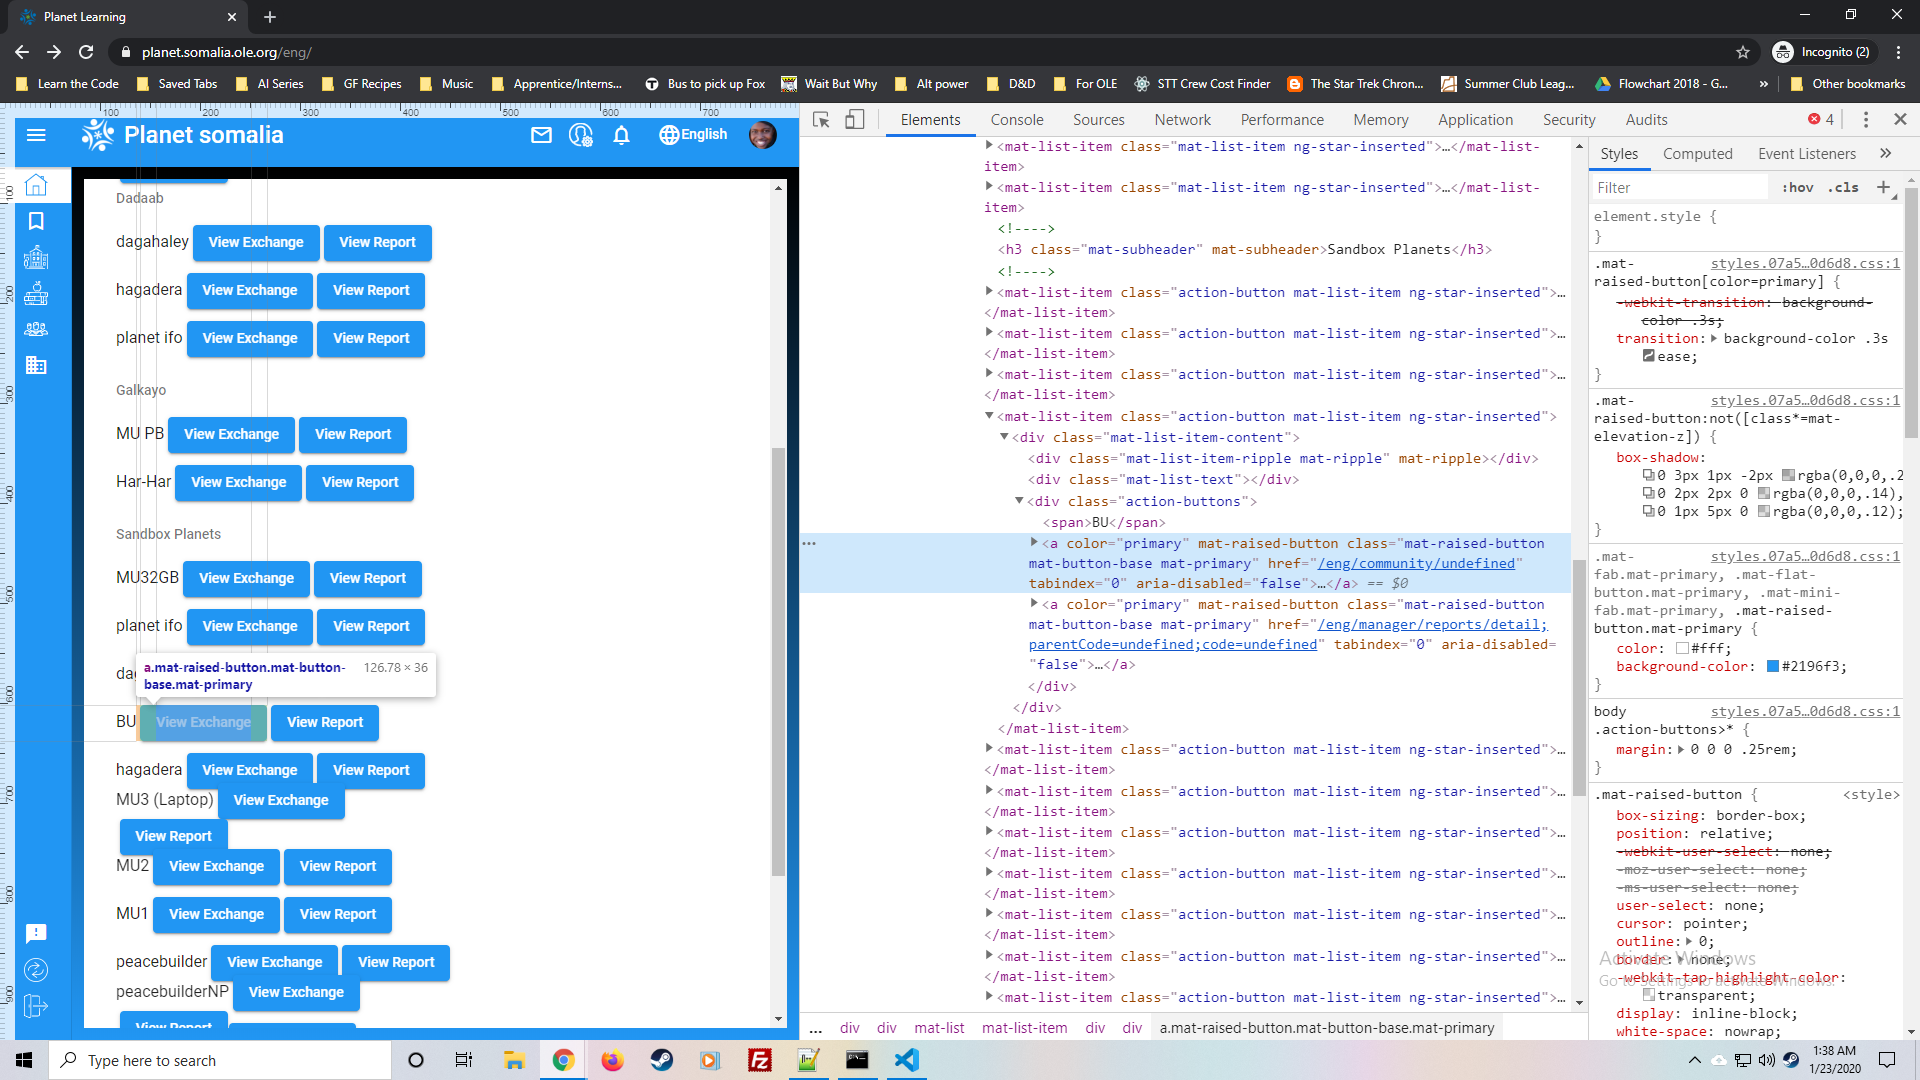Viewport: 1920px width, 1080px height.
Task: Select the DevTools inspect-element cursor icon
Action: click(x=820, y=119)
